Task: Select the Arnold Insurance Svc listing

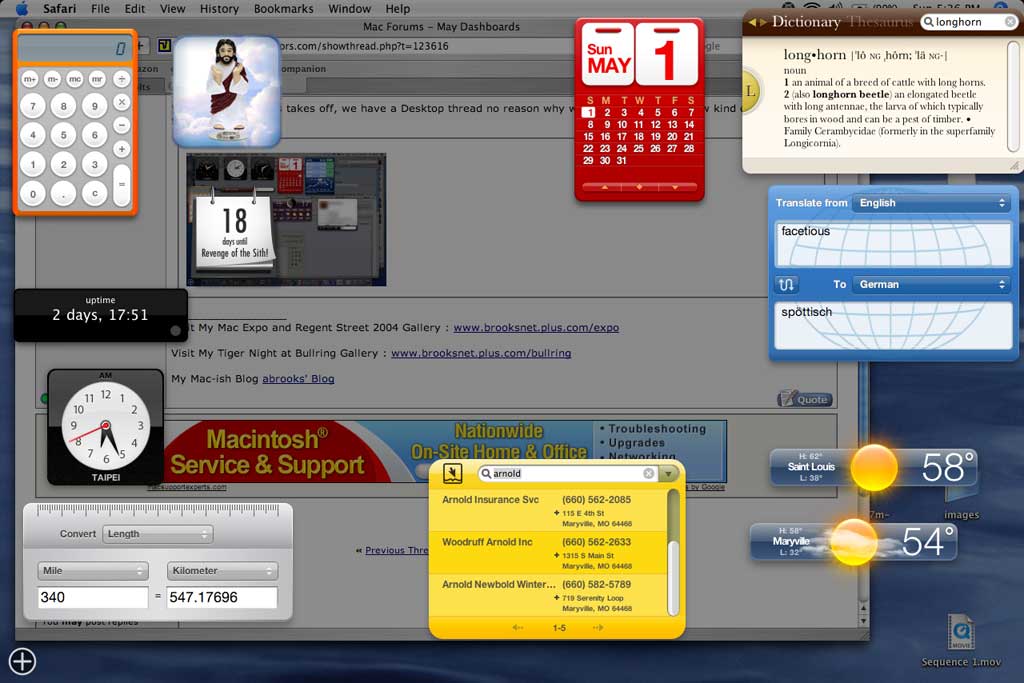Action: click(549, 511)
